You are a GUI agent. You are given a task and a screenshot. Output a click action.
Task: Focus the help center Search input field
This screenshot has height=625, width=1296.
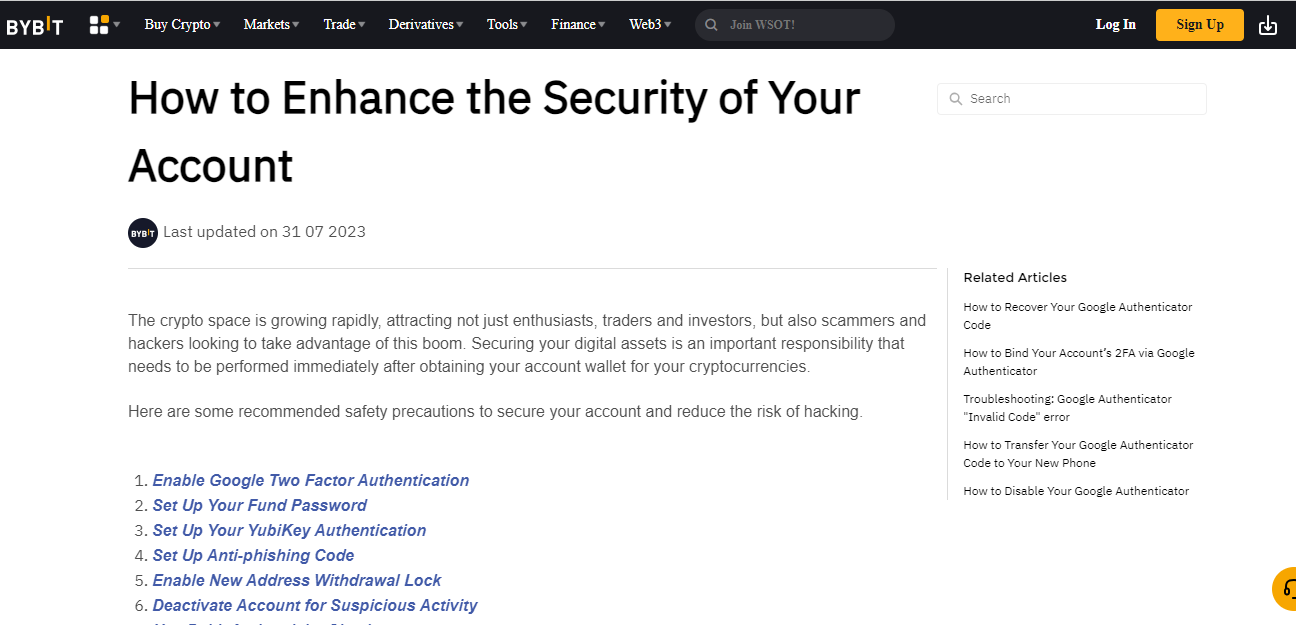click(x=1072, y=99)
